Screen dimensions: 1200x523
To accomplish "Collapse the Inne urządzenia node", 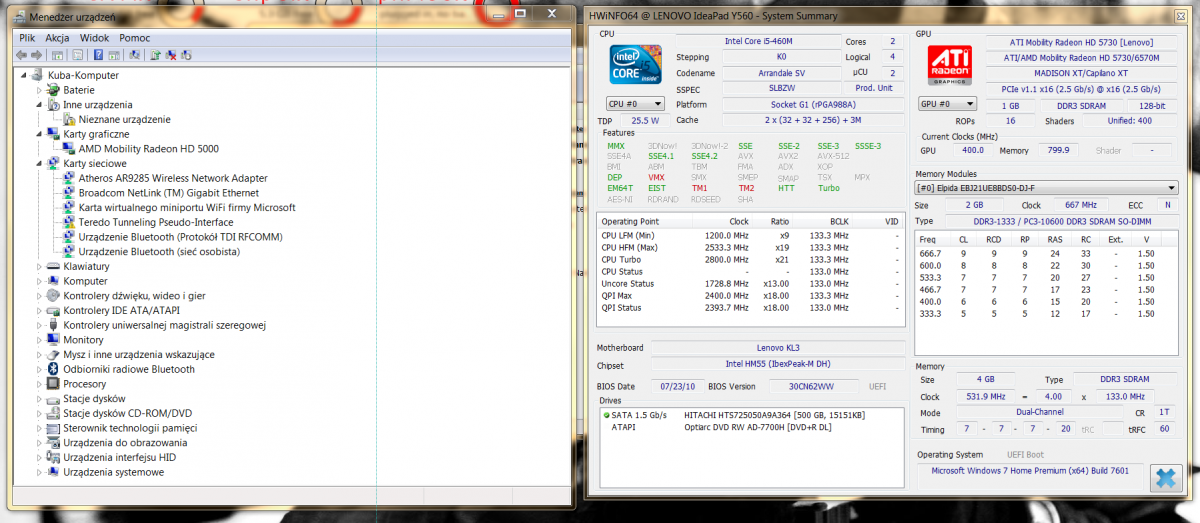I will point(40,105).
